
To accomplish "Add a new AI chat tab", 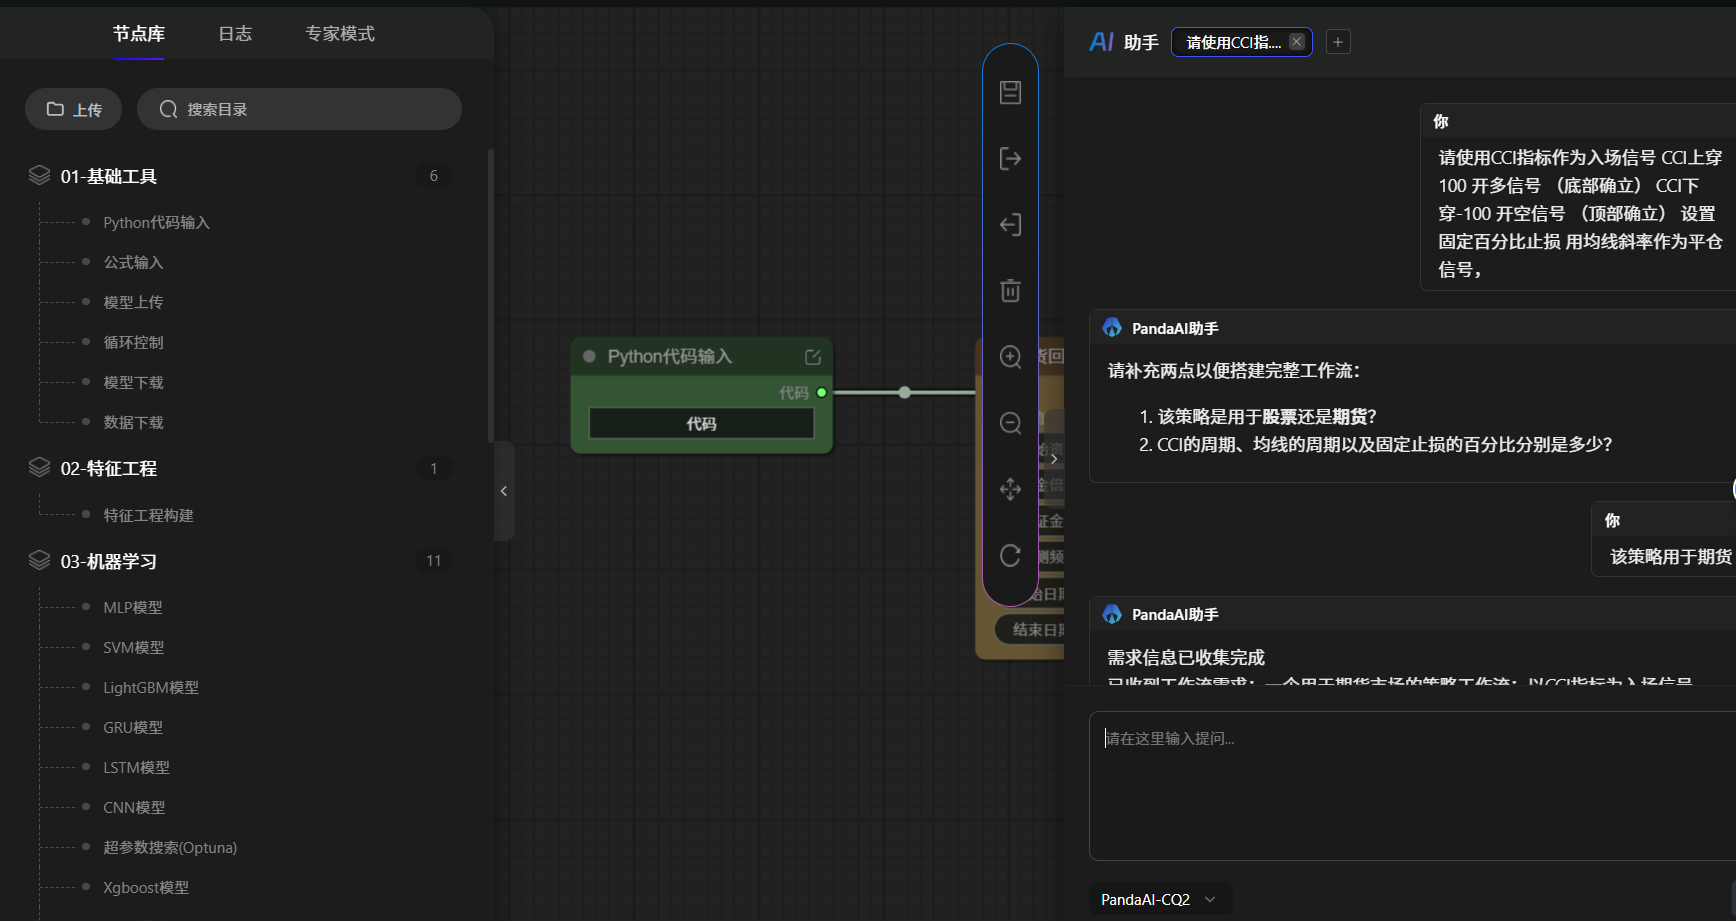I will pos(1338,42).
